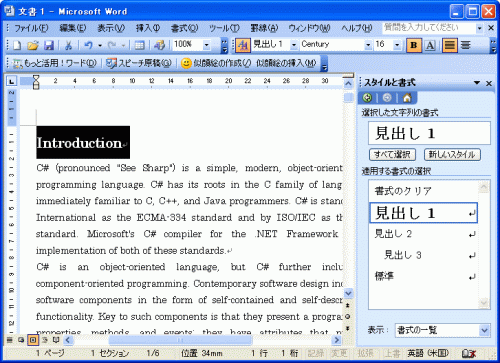Click Previous Page double arrow button

pos(348,305)
